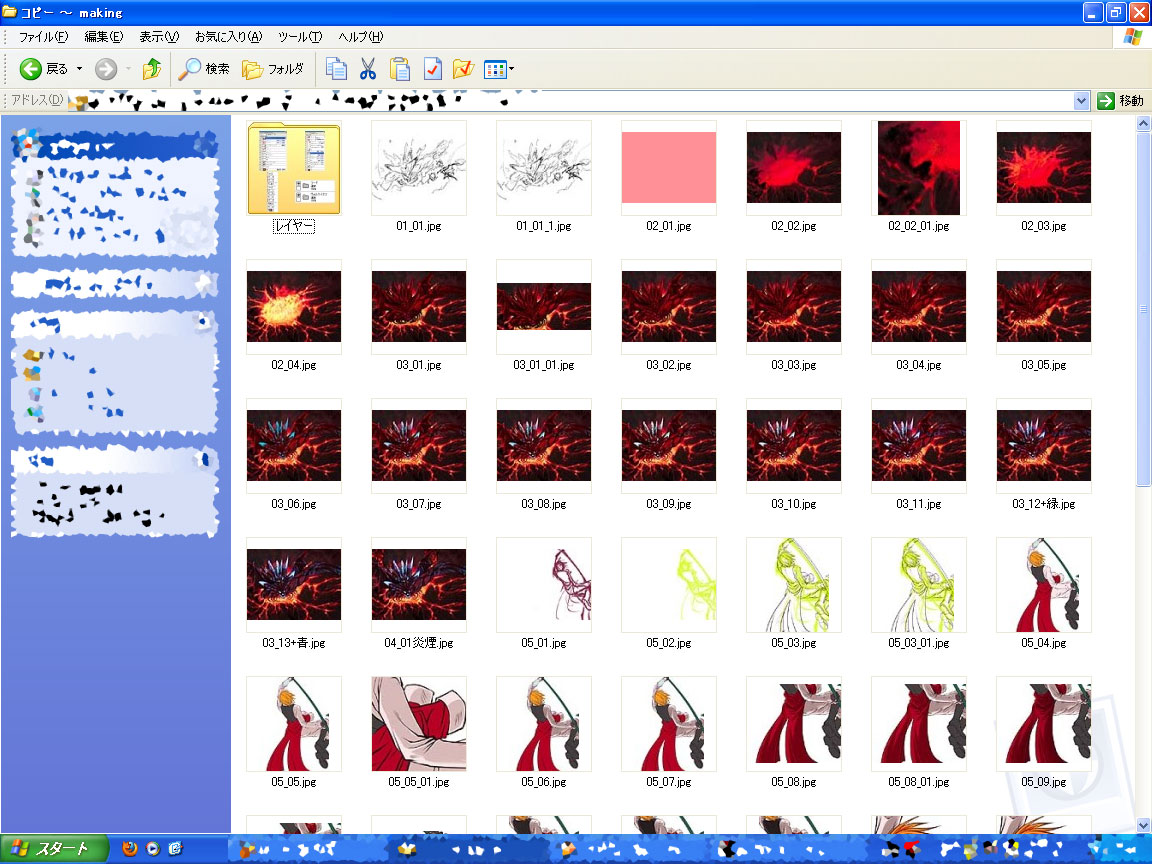
Task: Select thumbnail 05_01.jpg
Action: point(544,585)
